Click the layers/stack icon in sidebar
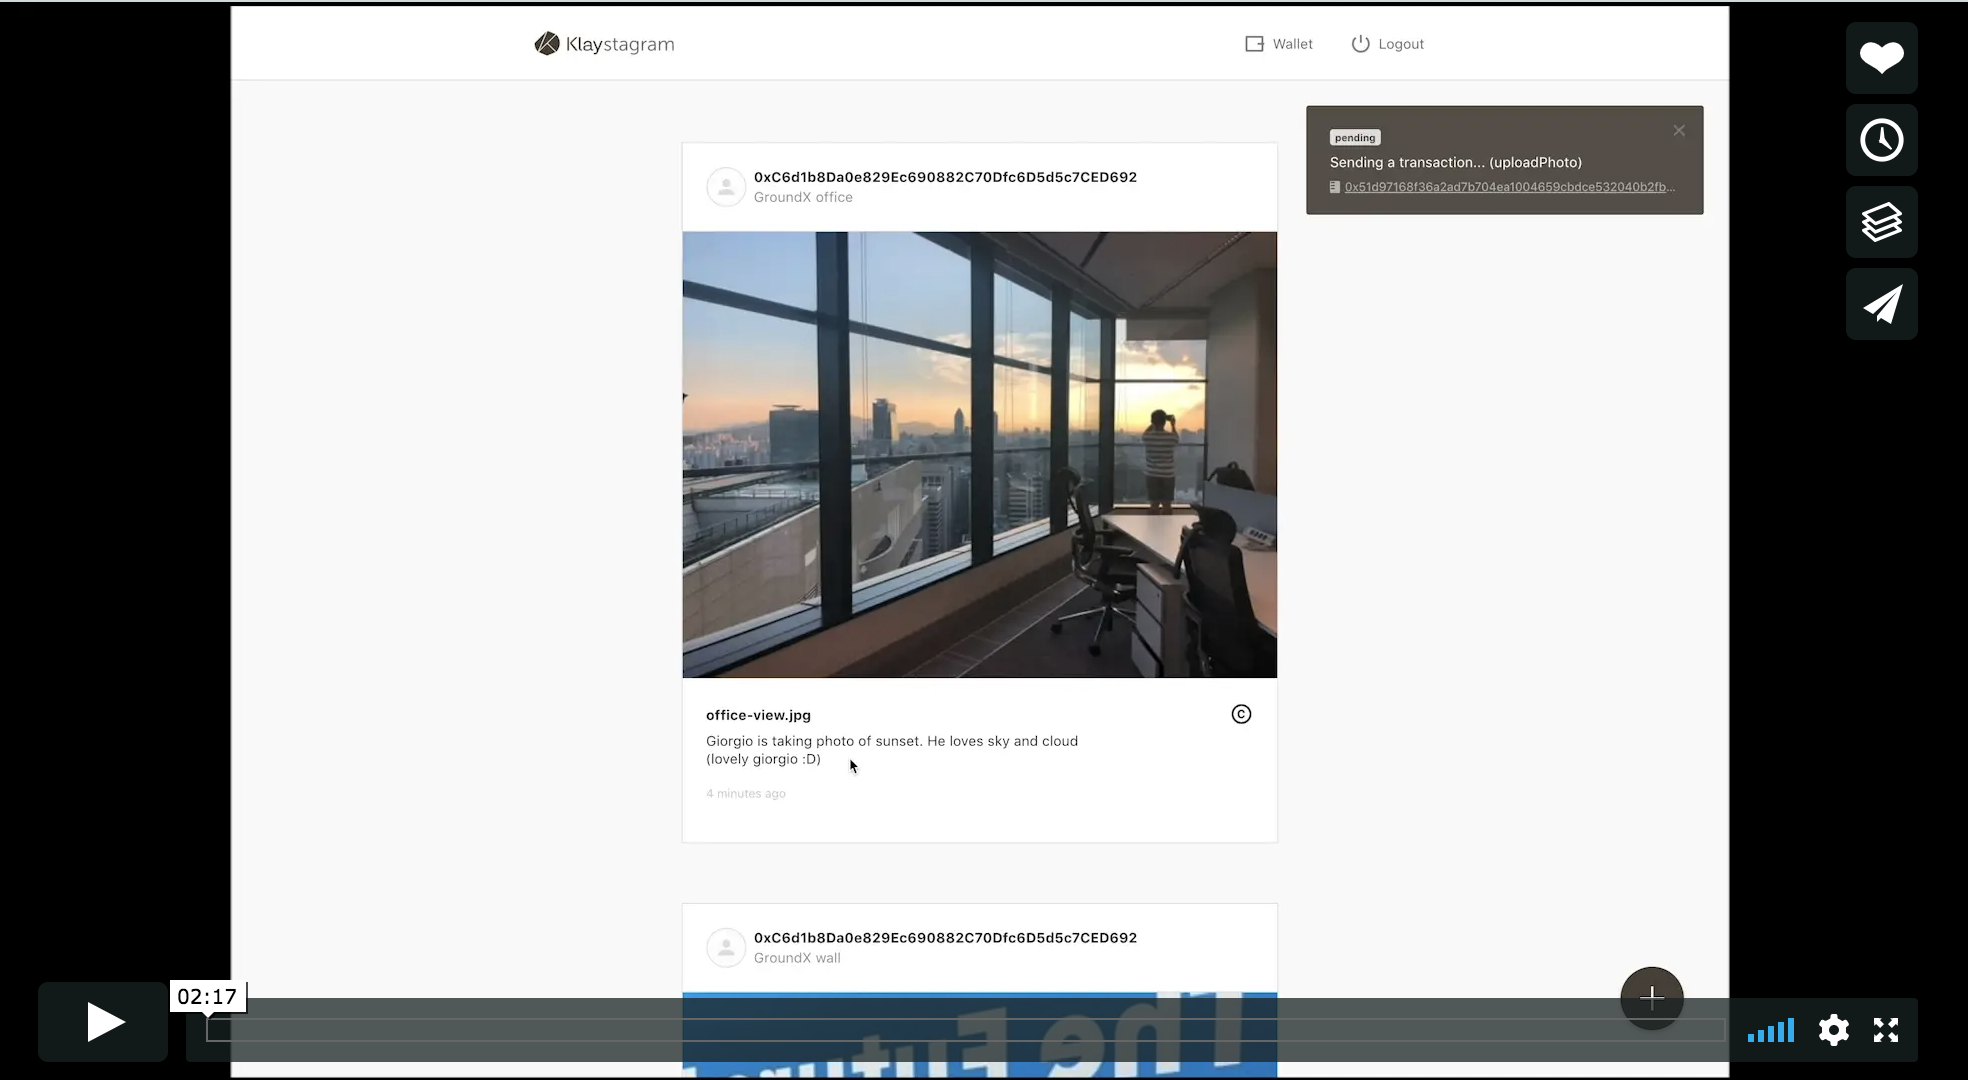Viewport: 1968px width, 1080px height. pos(1883,221)
